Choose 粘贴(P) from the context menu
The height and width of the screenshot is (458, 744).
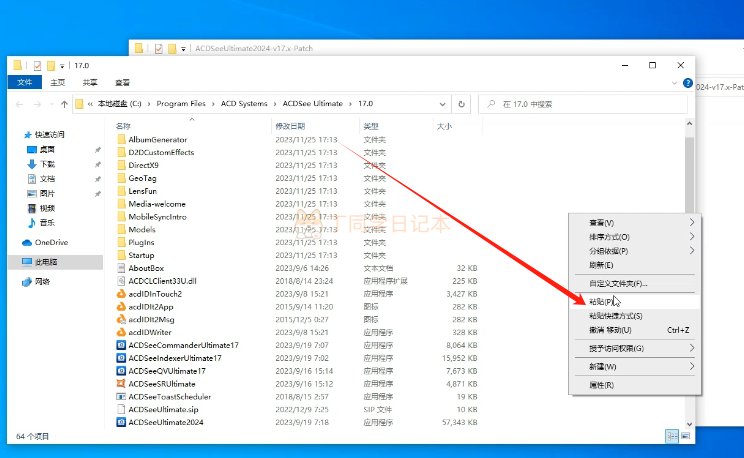click(602, 301)
